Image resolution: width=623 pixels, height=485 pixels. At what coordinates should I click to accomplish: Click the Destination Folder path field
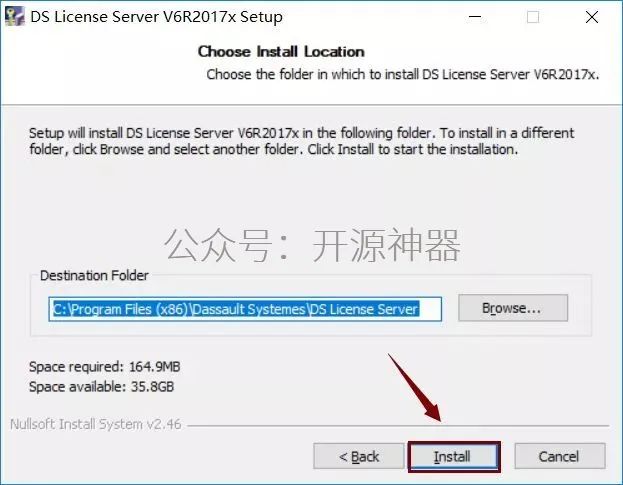pyautogui.click(x=245, y=309)
